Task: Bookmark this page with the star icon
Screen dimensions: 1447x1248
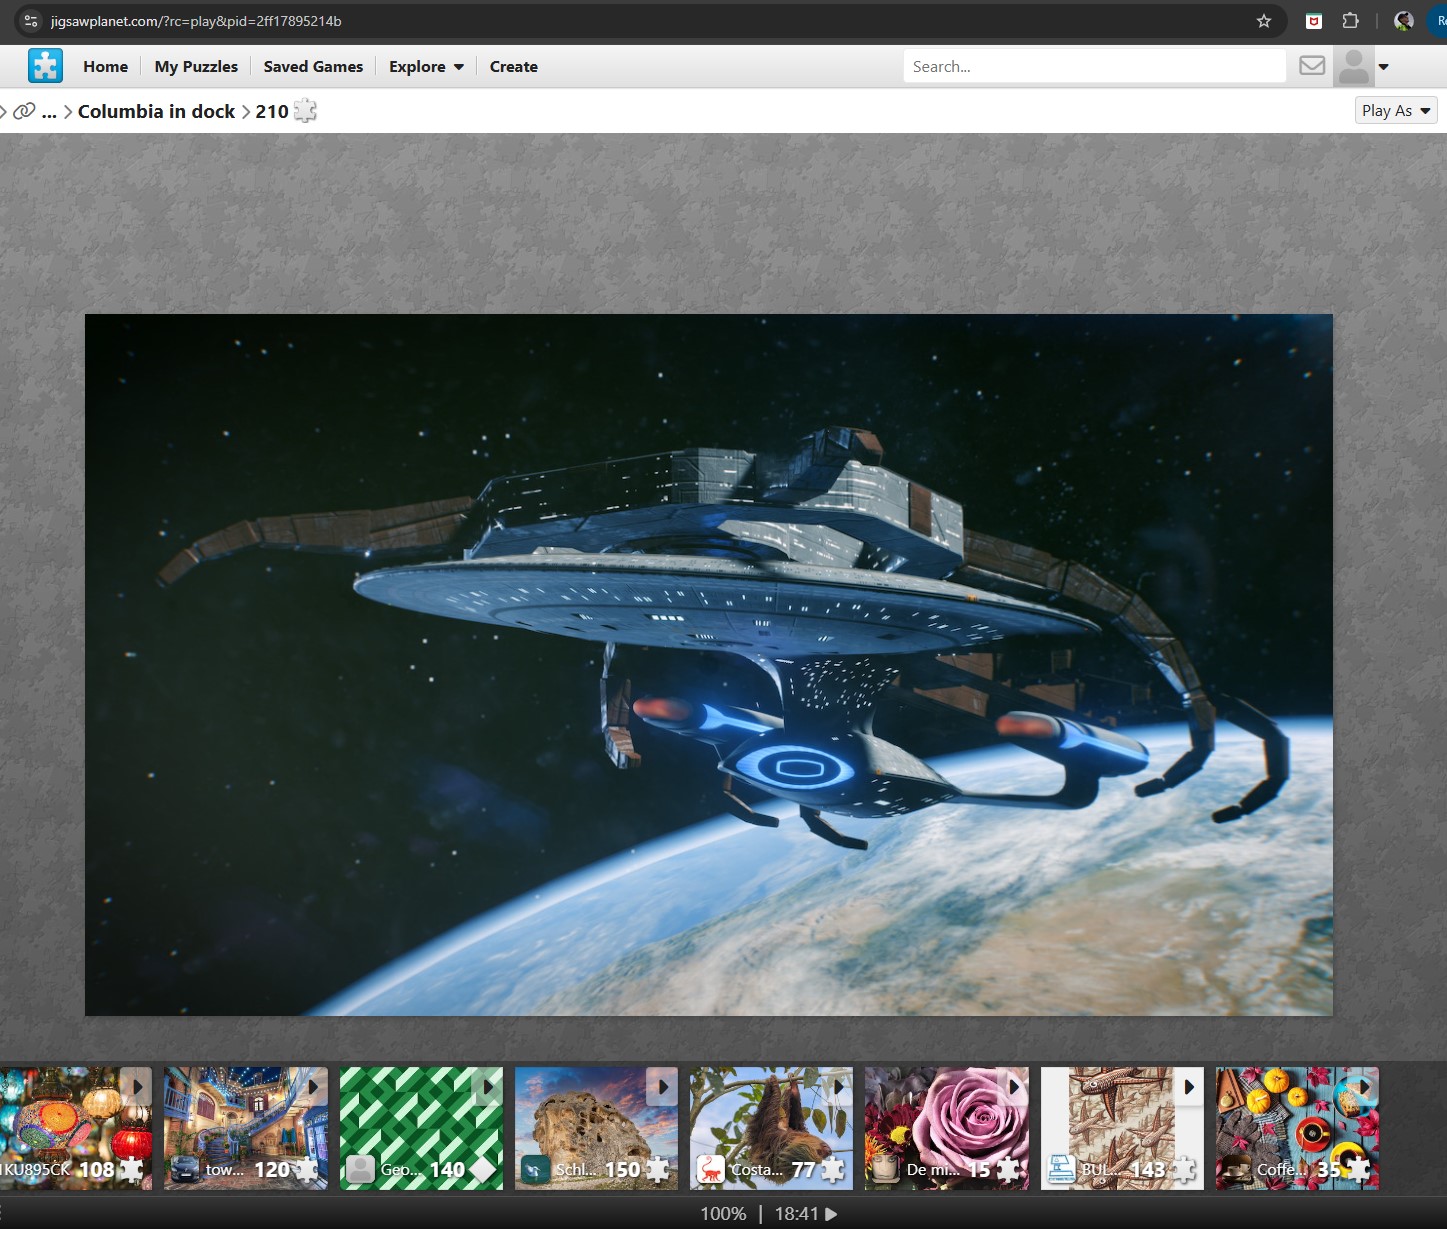Action: pyautogui.click(x=1264, y=21)
